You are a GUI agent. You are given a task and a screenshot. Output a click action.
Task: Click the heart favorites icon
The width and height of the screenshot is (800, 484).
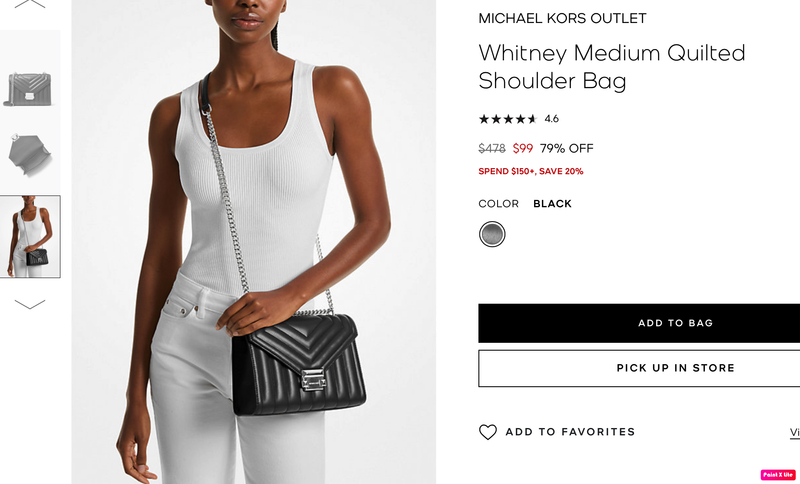click(x=488, y=432)
